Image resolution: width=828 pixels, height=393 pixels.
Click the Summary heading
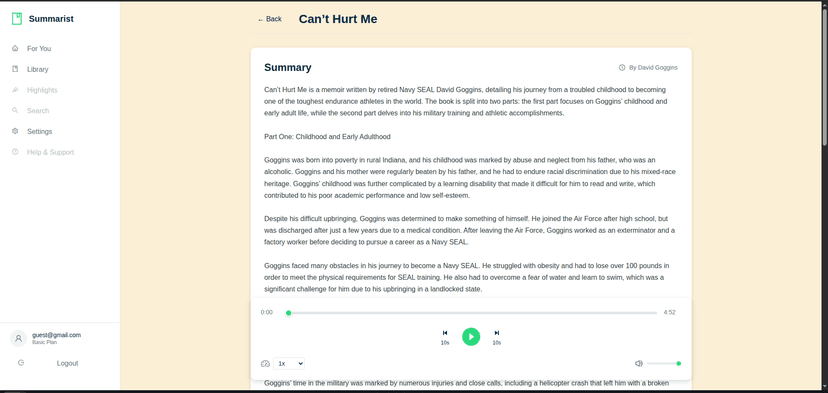[x=288, y=67]
